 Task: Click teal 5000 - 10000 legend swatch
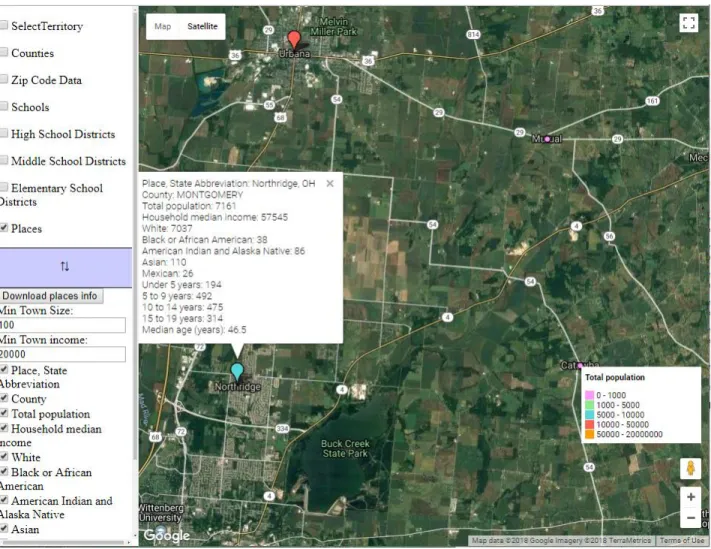coord(589,415)
